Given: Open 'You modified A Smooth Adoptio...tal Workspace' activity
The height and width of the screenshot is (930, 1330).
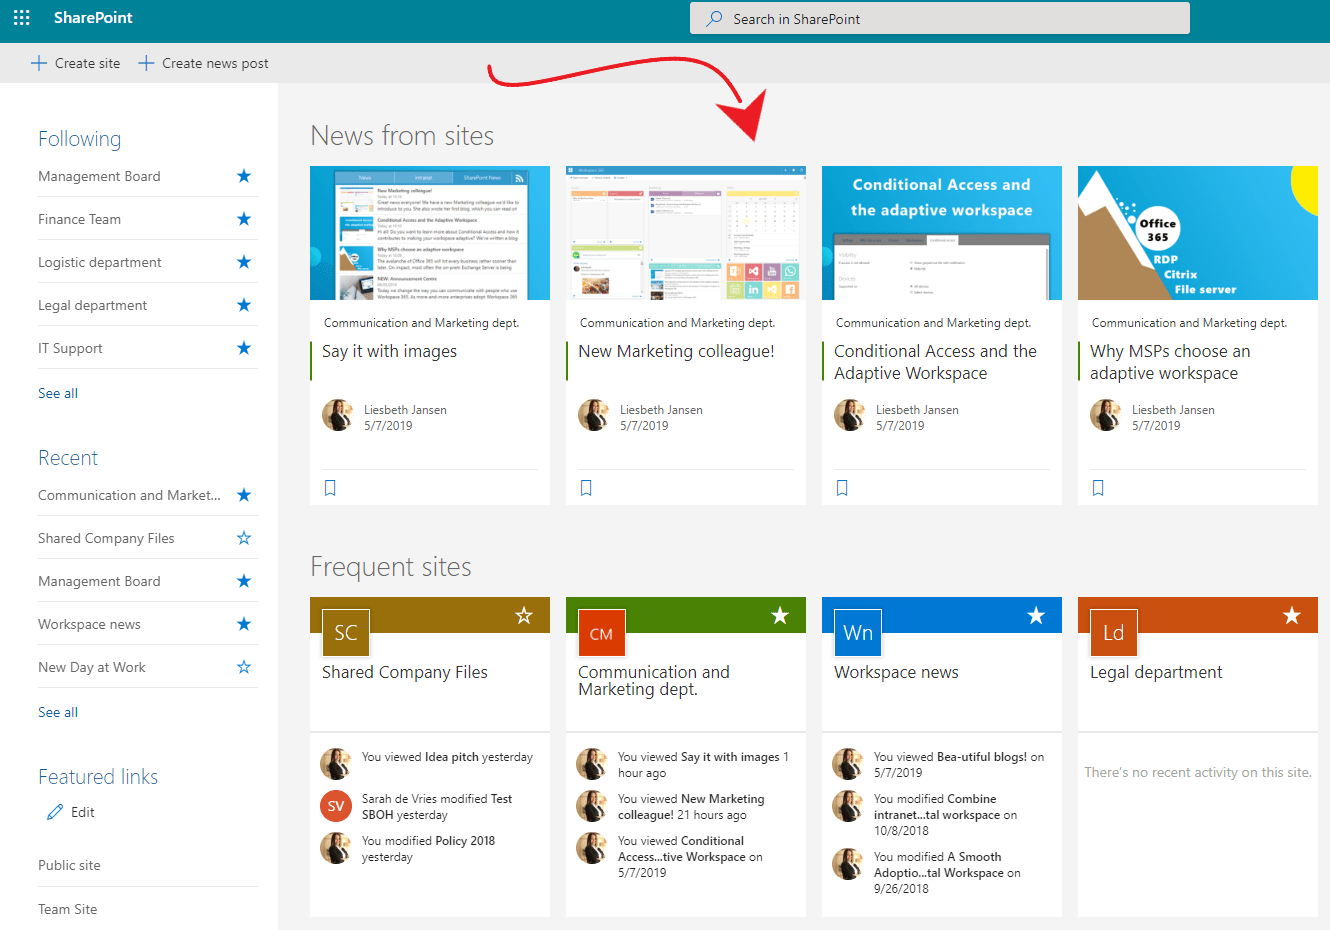Looking at the screenshot, I should pyautogui.click(x=947, y=873).
